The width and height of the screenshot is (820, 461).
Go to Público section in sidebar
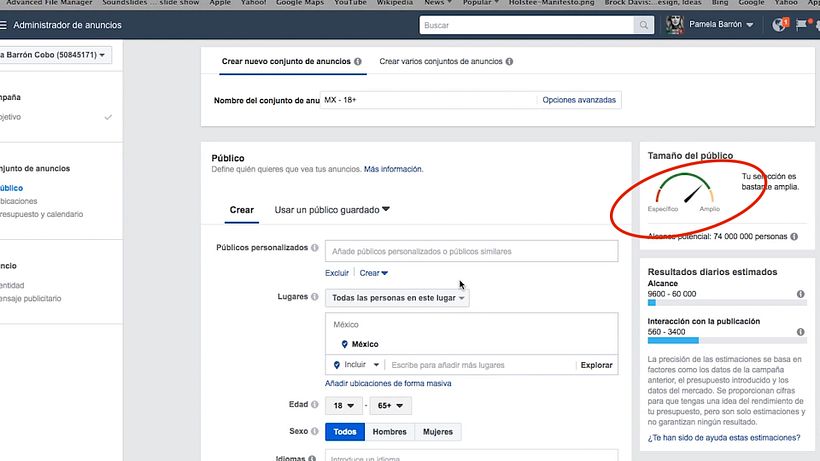(x=11, y=188)
